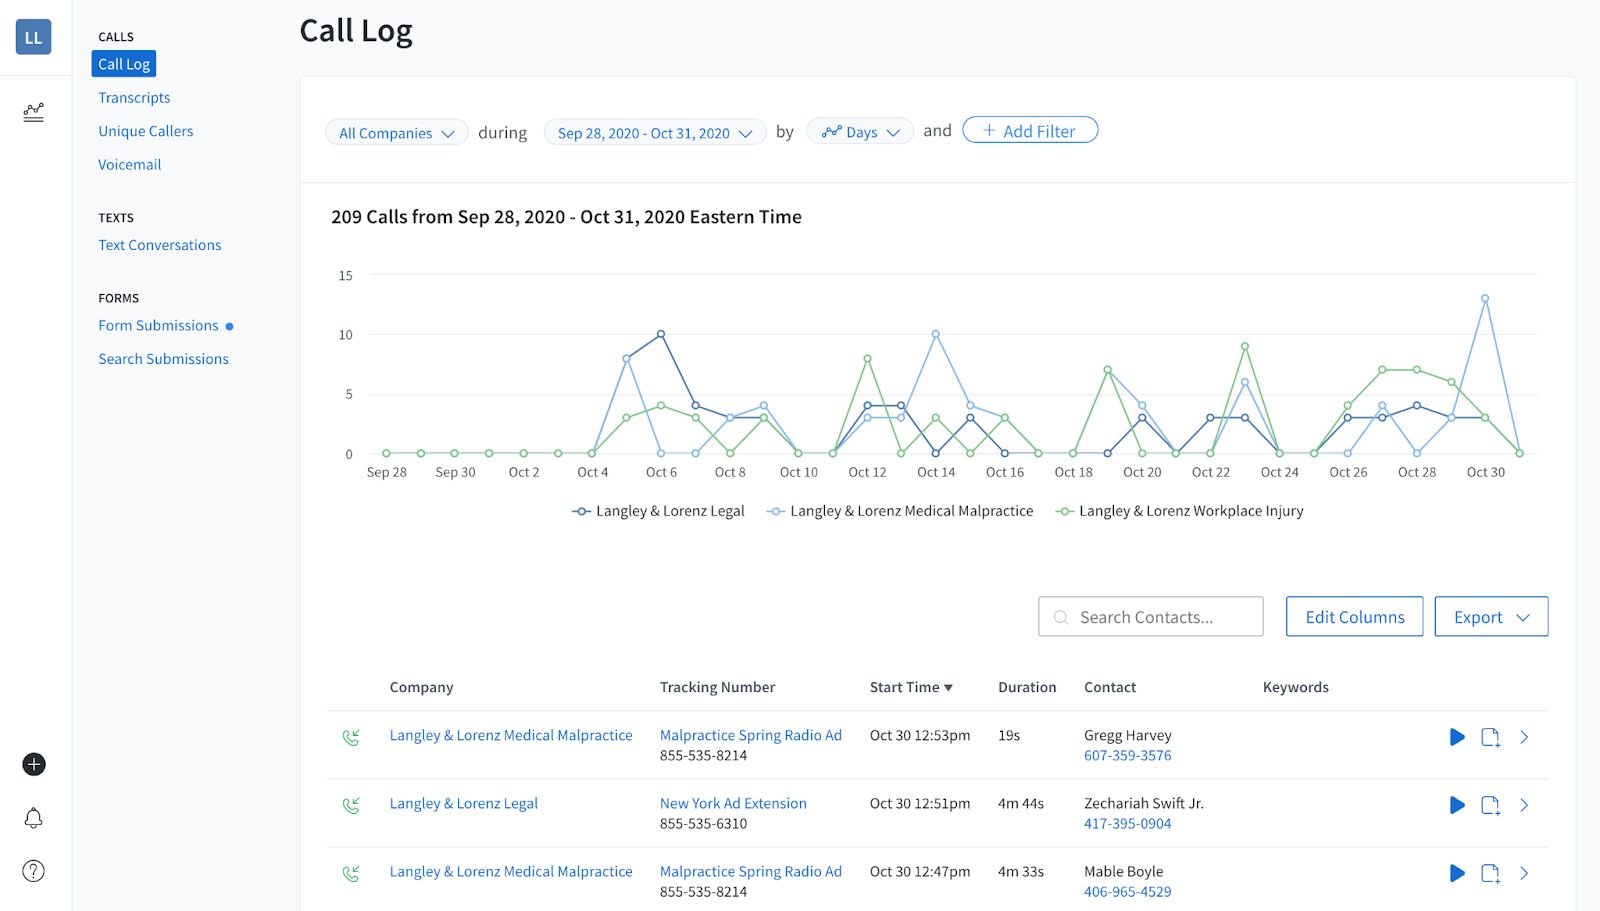Select Voicemail in the Calls menu
The height and width of the screenshot is (911, 1600).
tap(129, 164)
